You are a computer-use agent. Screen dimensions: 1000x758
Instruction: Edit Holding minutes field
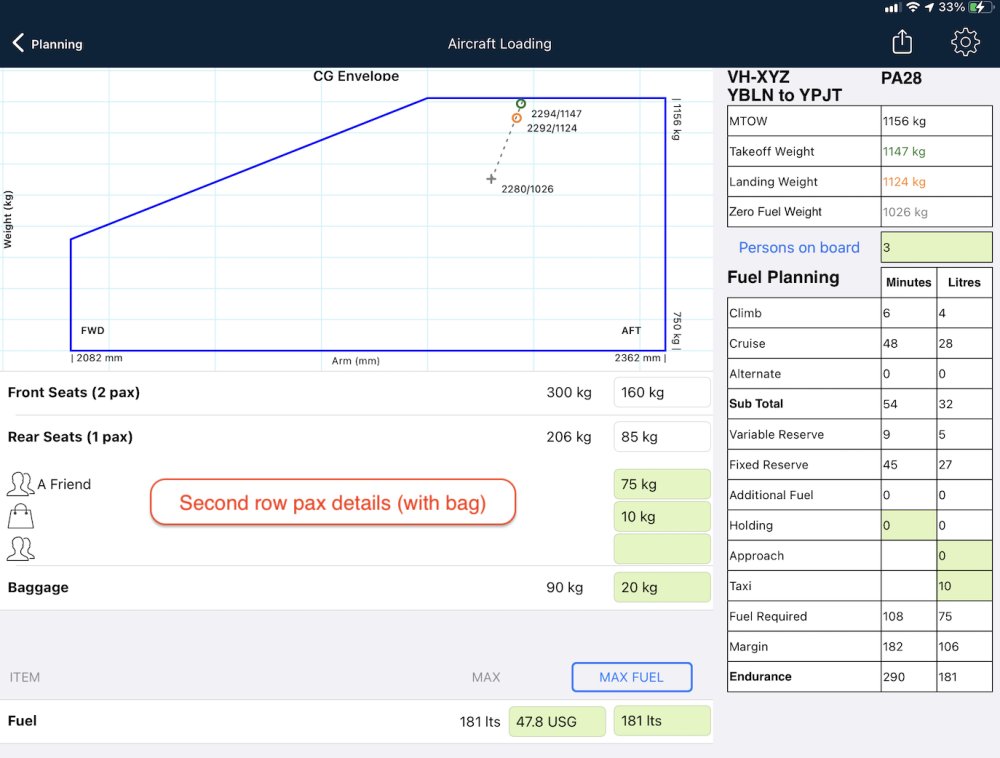[x=909, y=525]
